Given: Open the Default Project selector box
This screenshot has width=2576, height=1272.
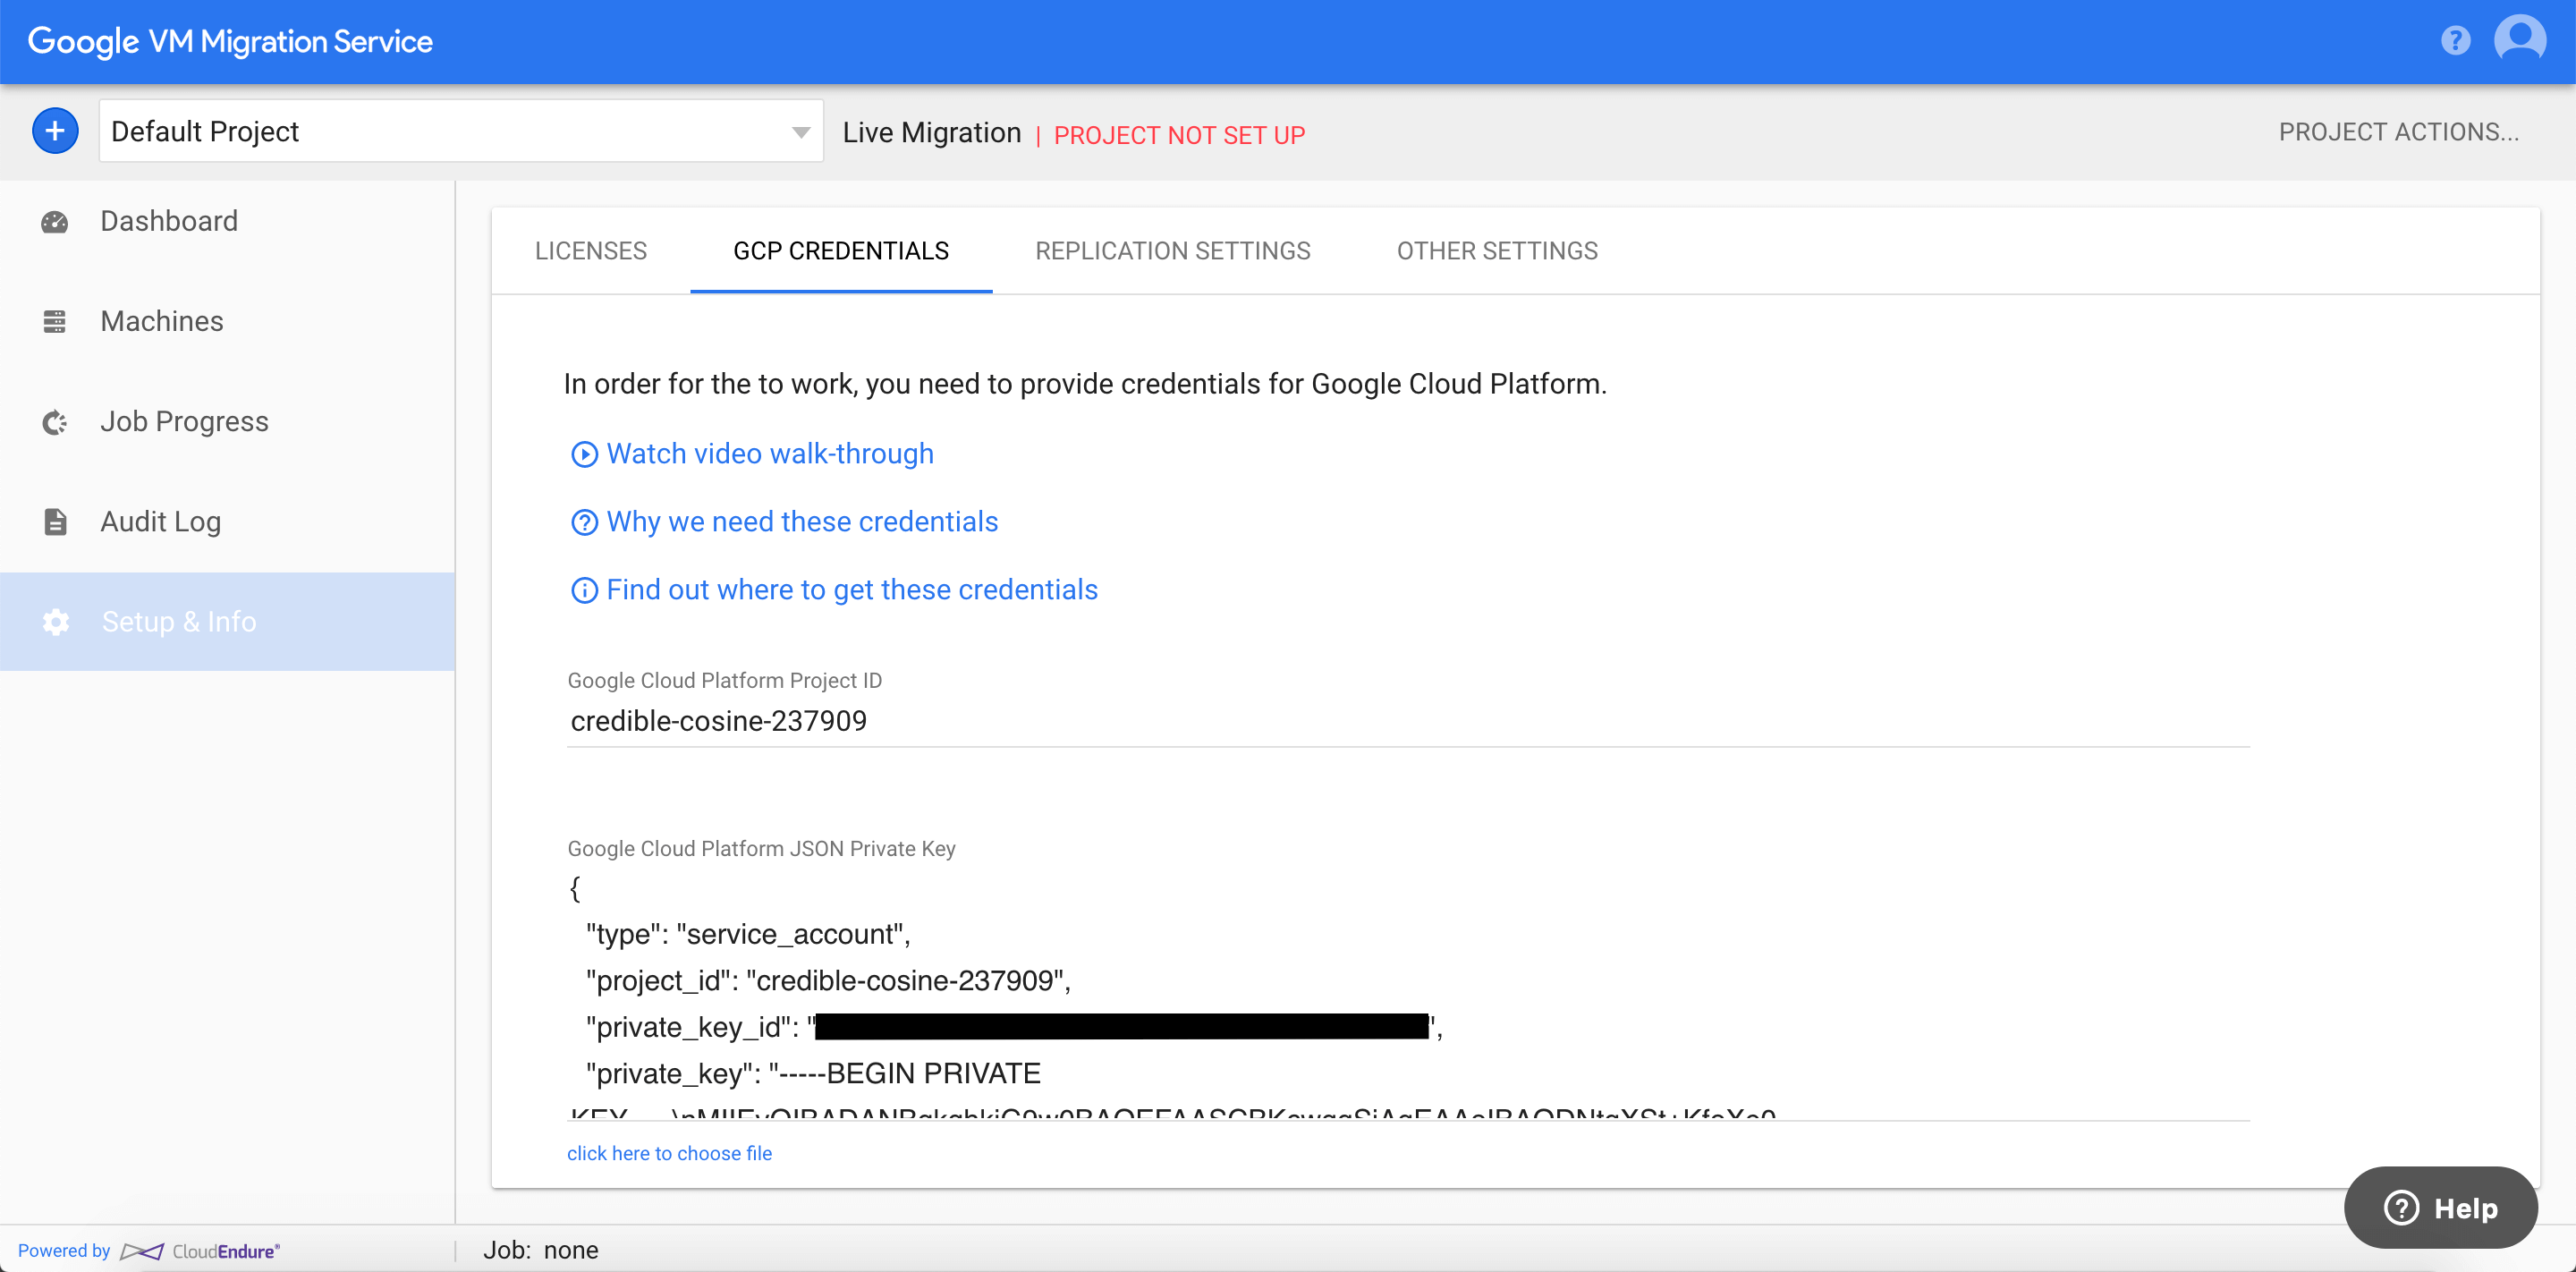Looking at the screenshot, I should pyautogui.click(x=461, y=131).
